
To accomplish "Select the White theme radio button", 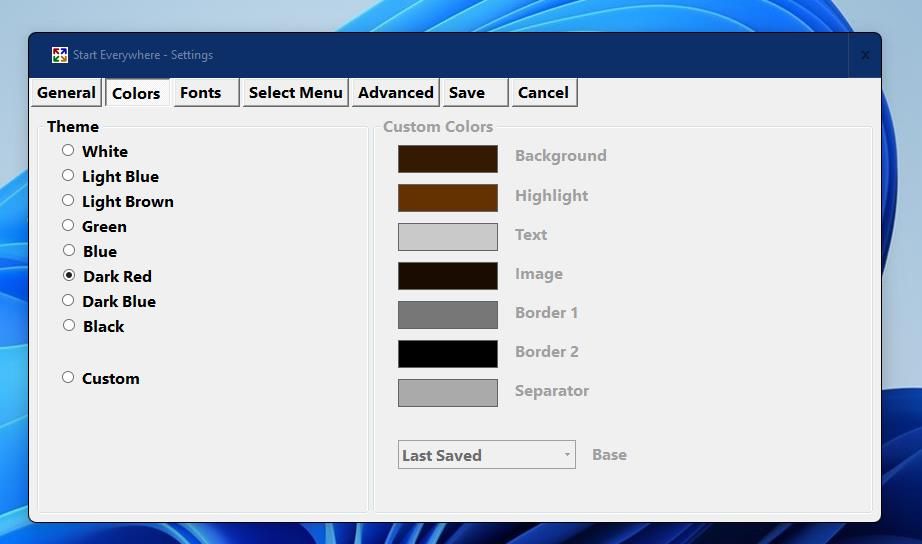I will coord(68,151).
